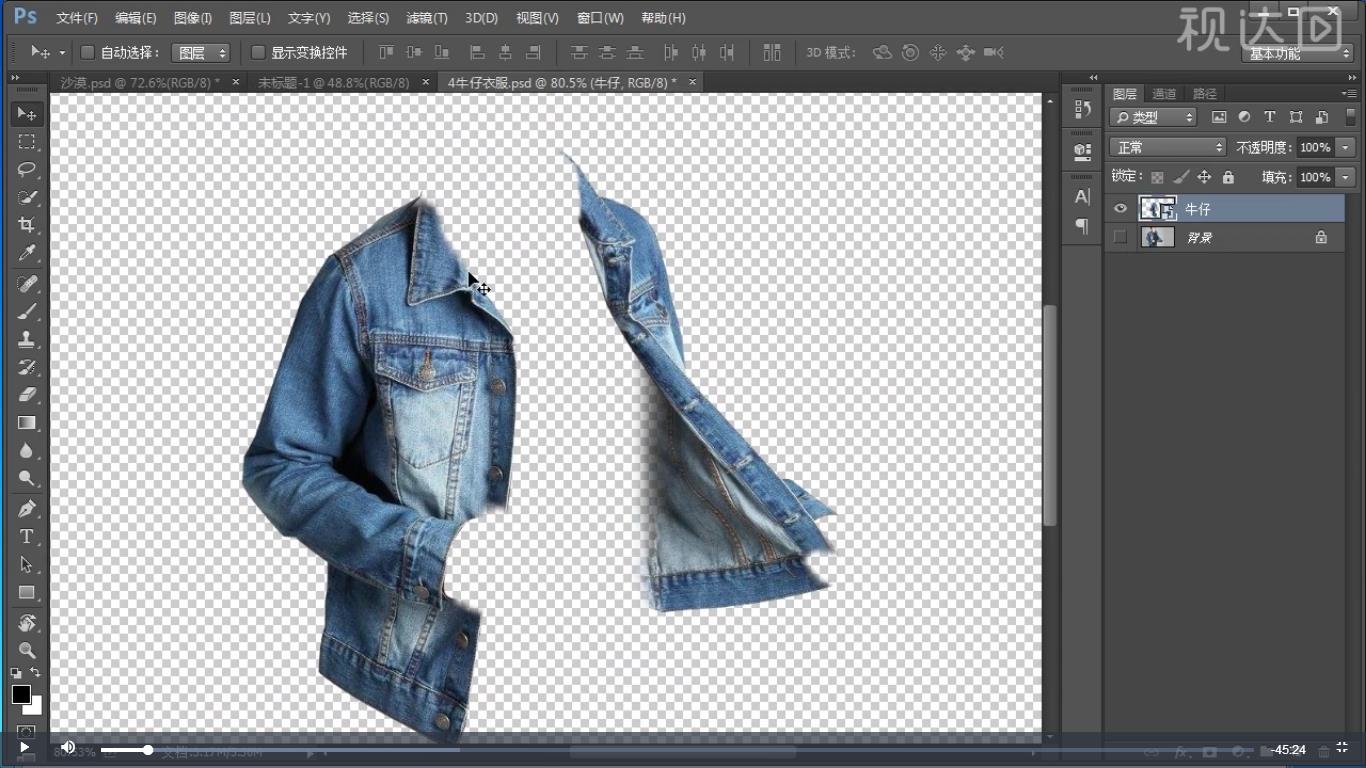Enable the 自动选择 checkbox

click(87, 52)
